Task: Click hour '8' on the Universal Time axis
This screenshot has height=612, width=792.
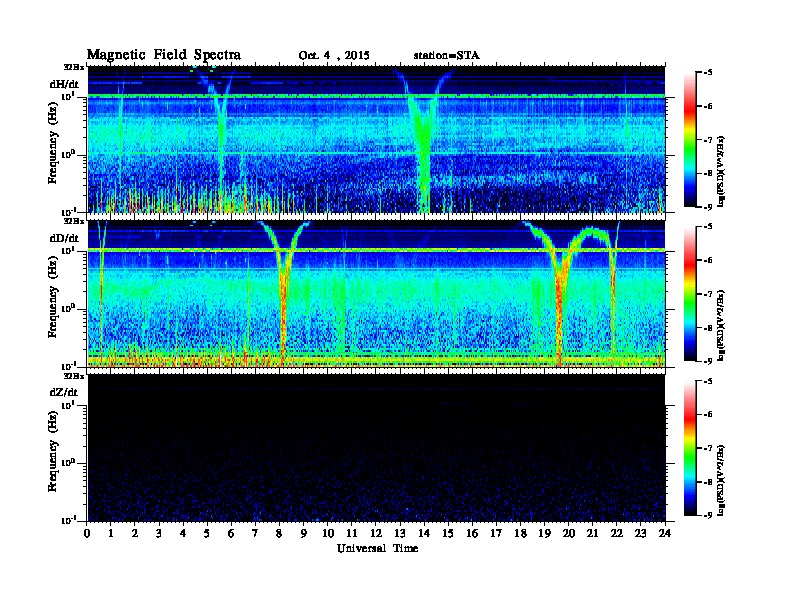Action: [279, 534]
